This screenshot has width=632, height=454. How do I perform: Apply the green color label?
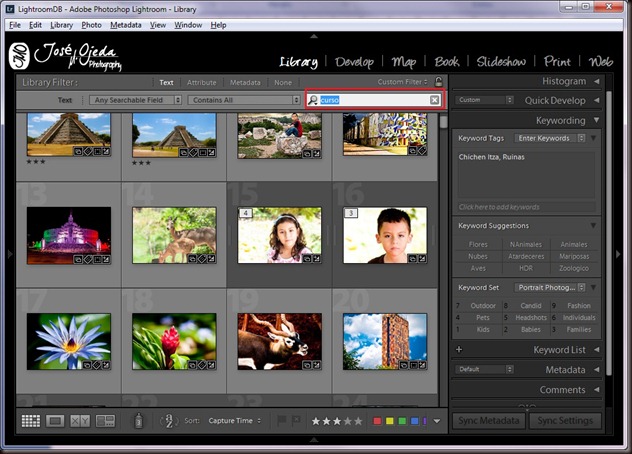402,421
